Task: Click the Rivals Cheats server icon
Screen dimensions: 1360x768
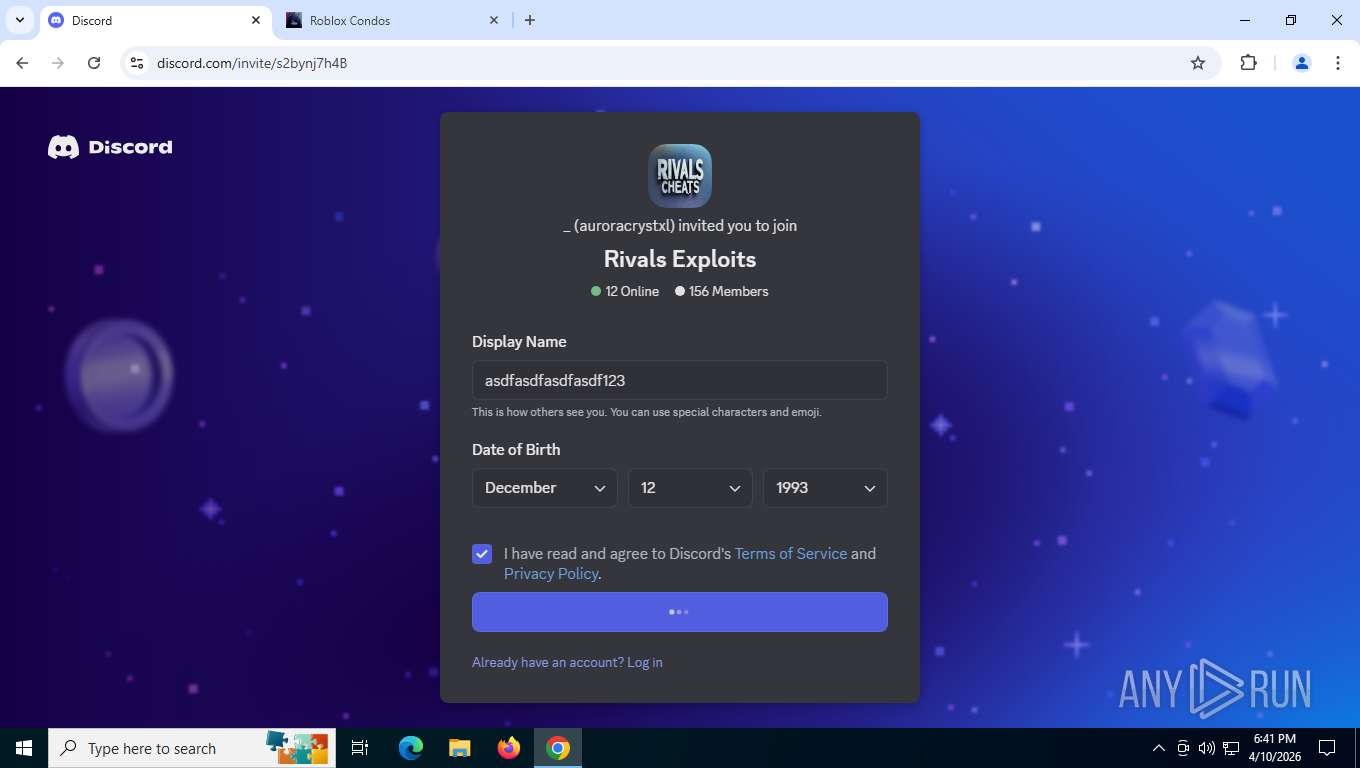Action: click(680, 176)
